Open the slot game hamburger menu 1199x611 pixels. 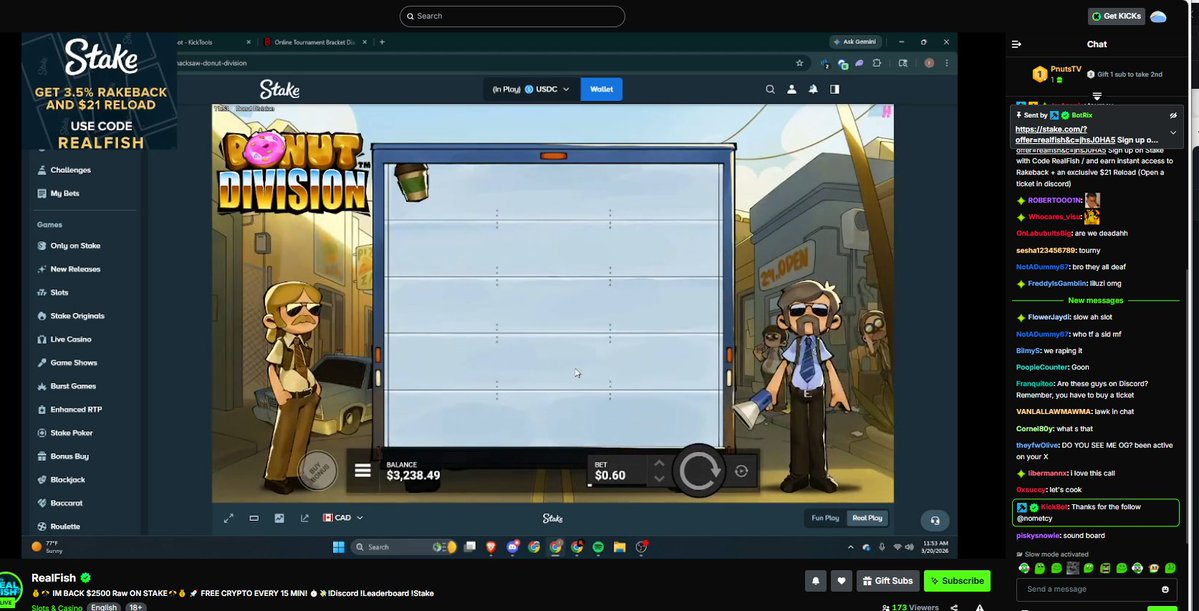[362, 470]
